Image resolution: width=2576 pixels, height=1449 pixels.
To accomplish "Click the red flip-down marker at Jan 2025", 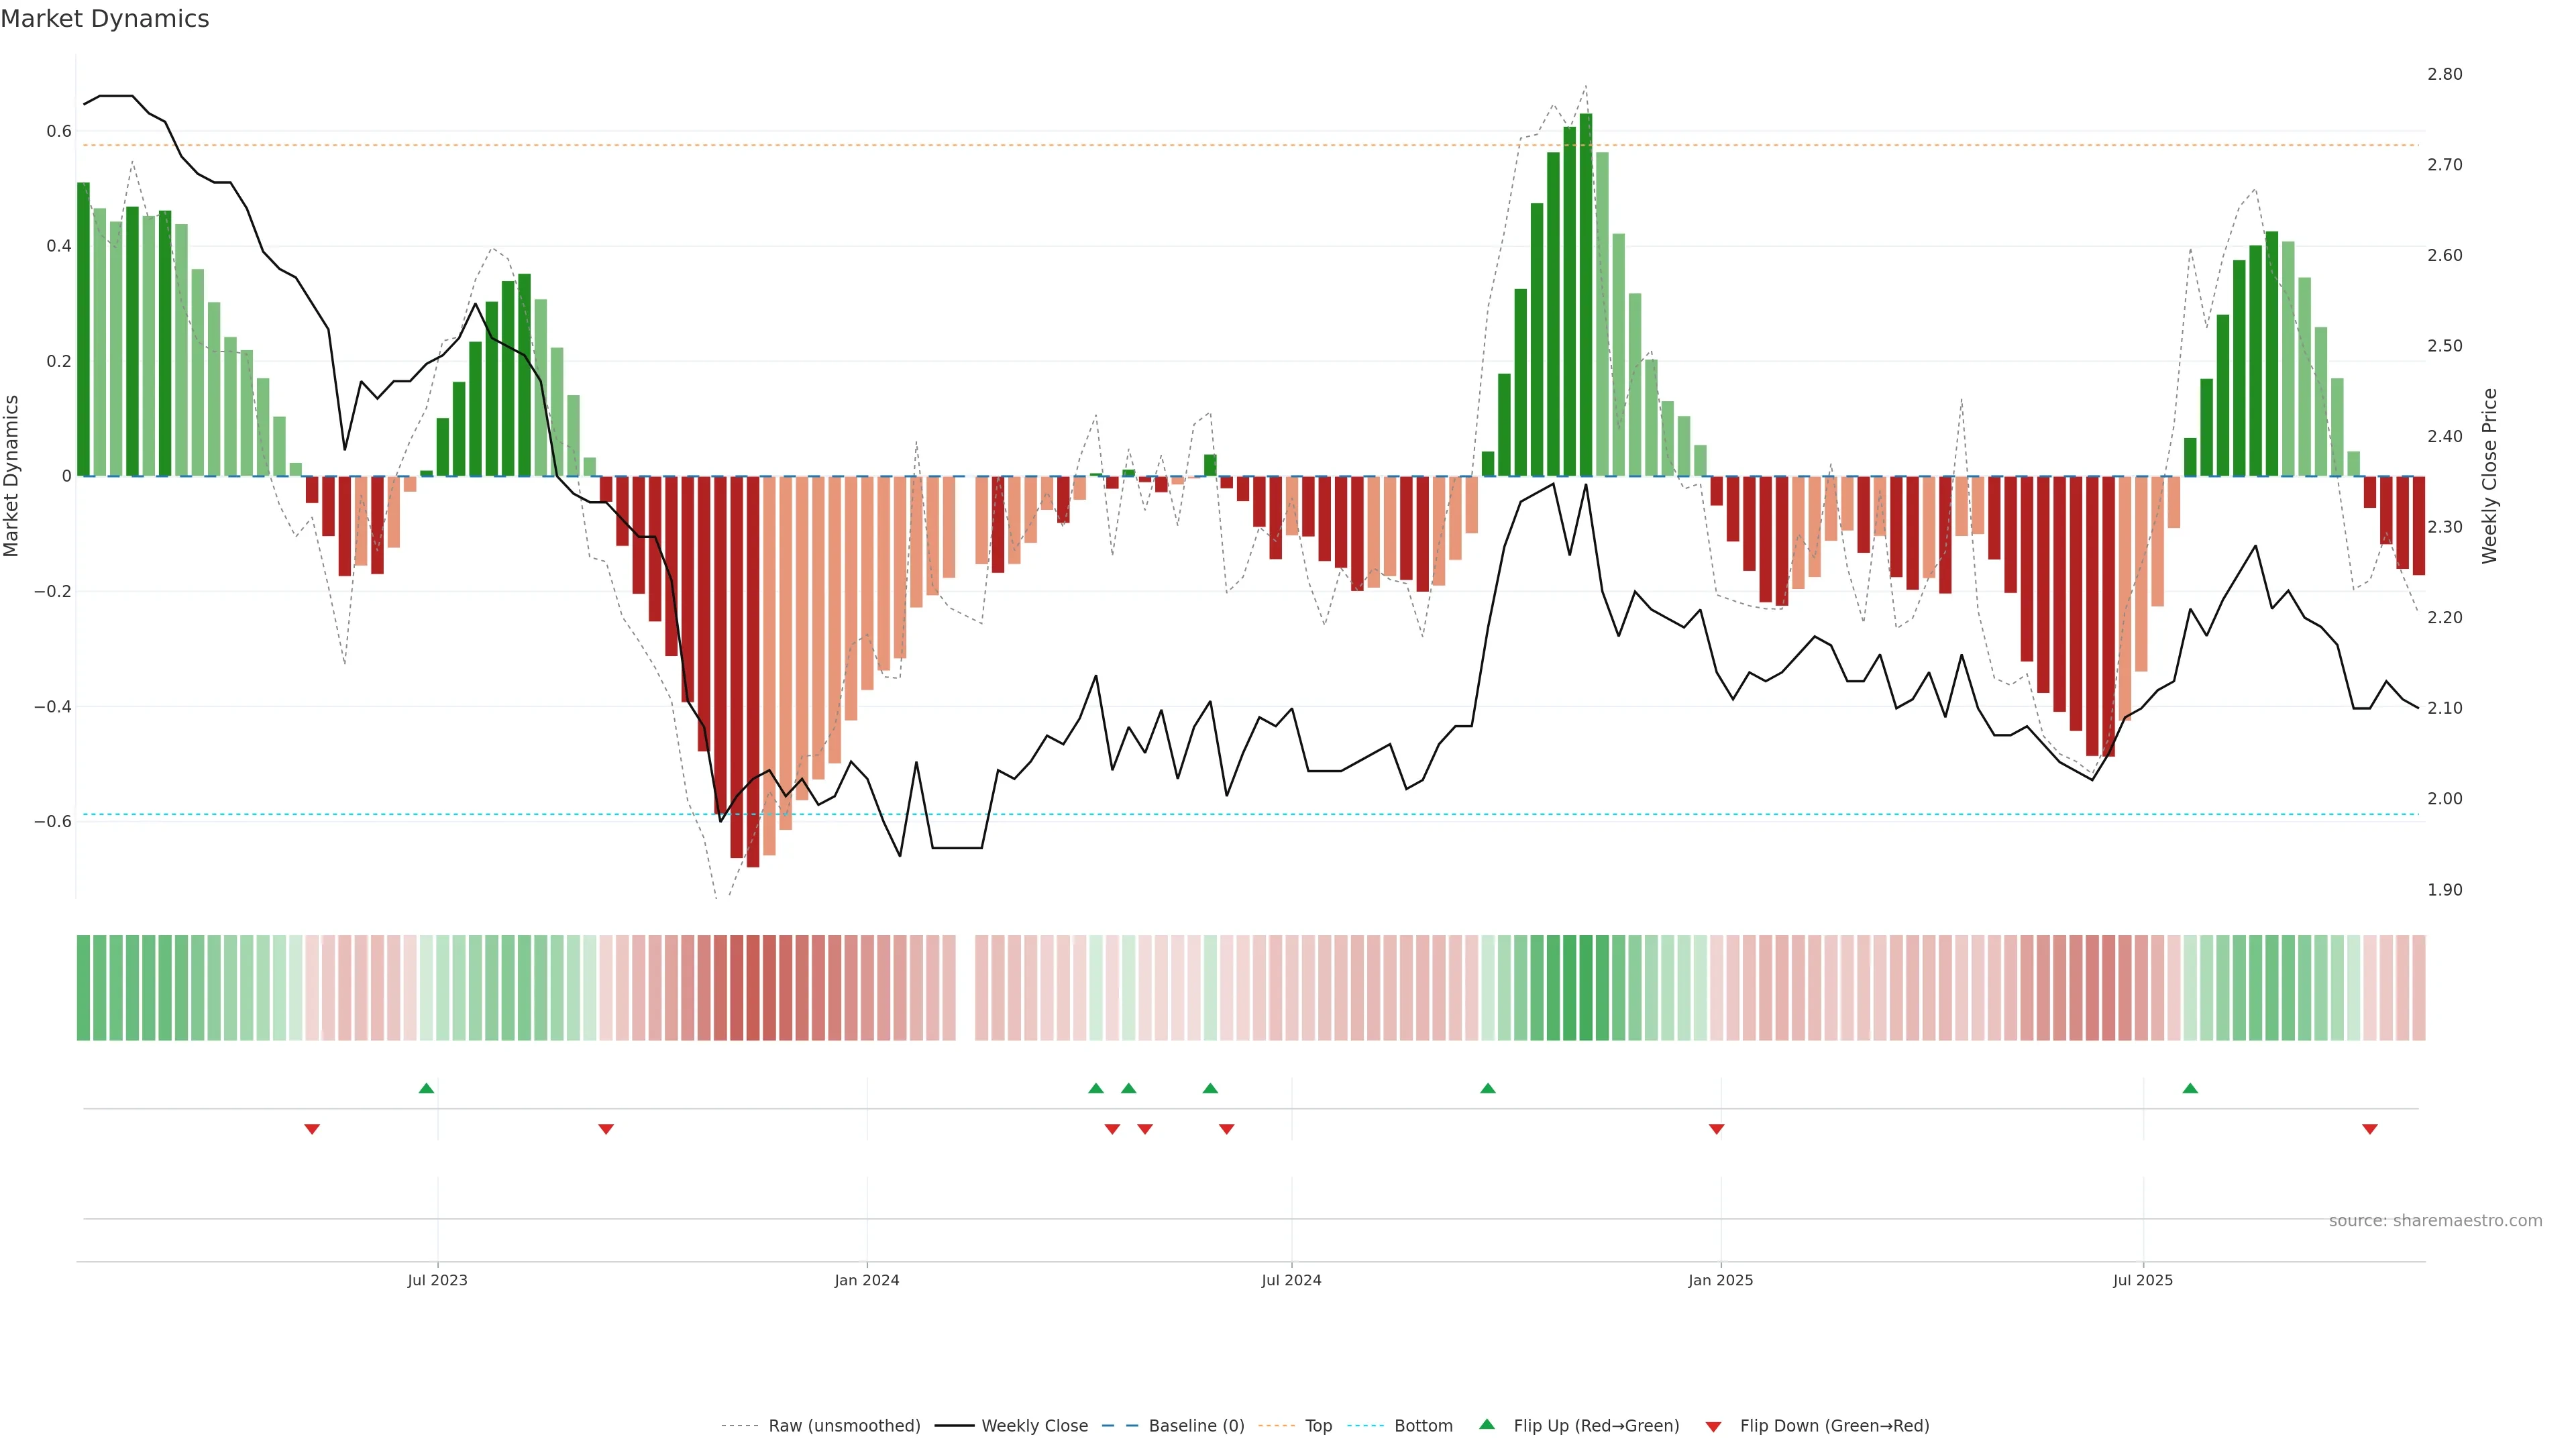I will click(x=1716, y=1129).
